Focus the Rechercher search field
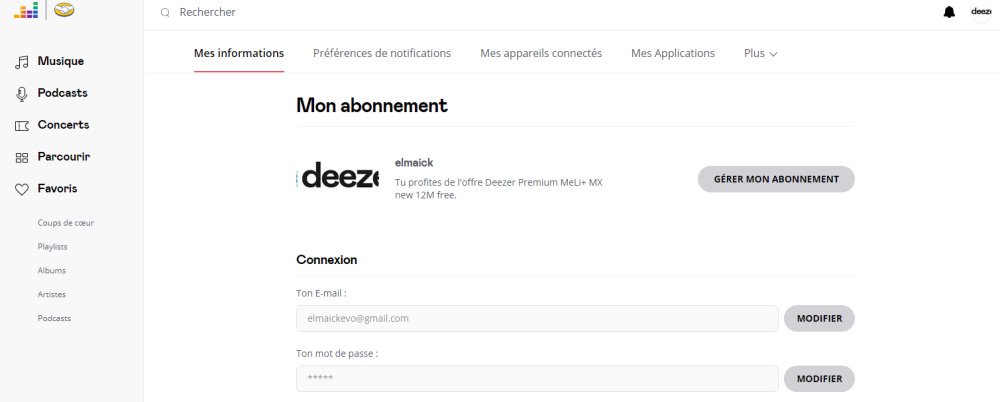This screenshot has height=402, width=1000. [x=400, y=13]
